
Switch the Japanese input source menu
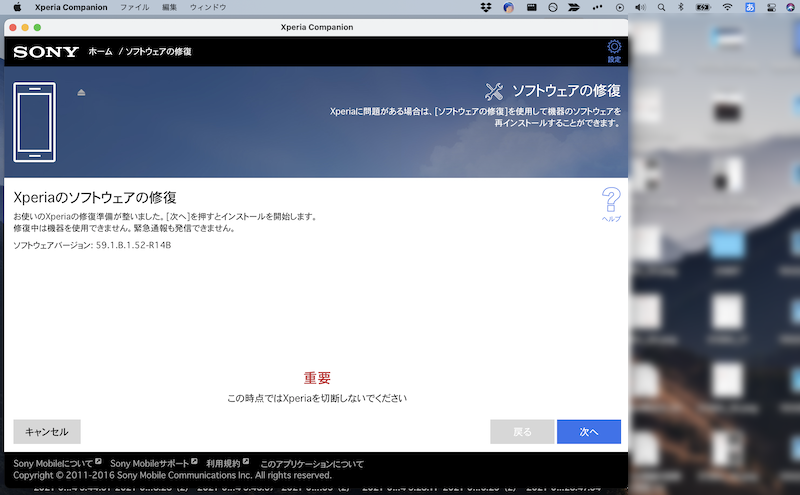coord(751,7)
